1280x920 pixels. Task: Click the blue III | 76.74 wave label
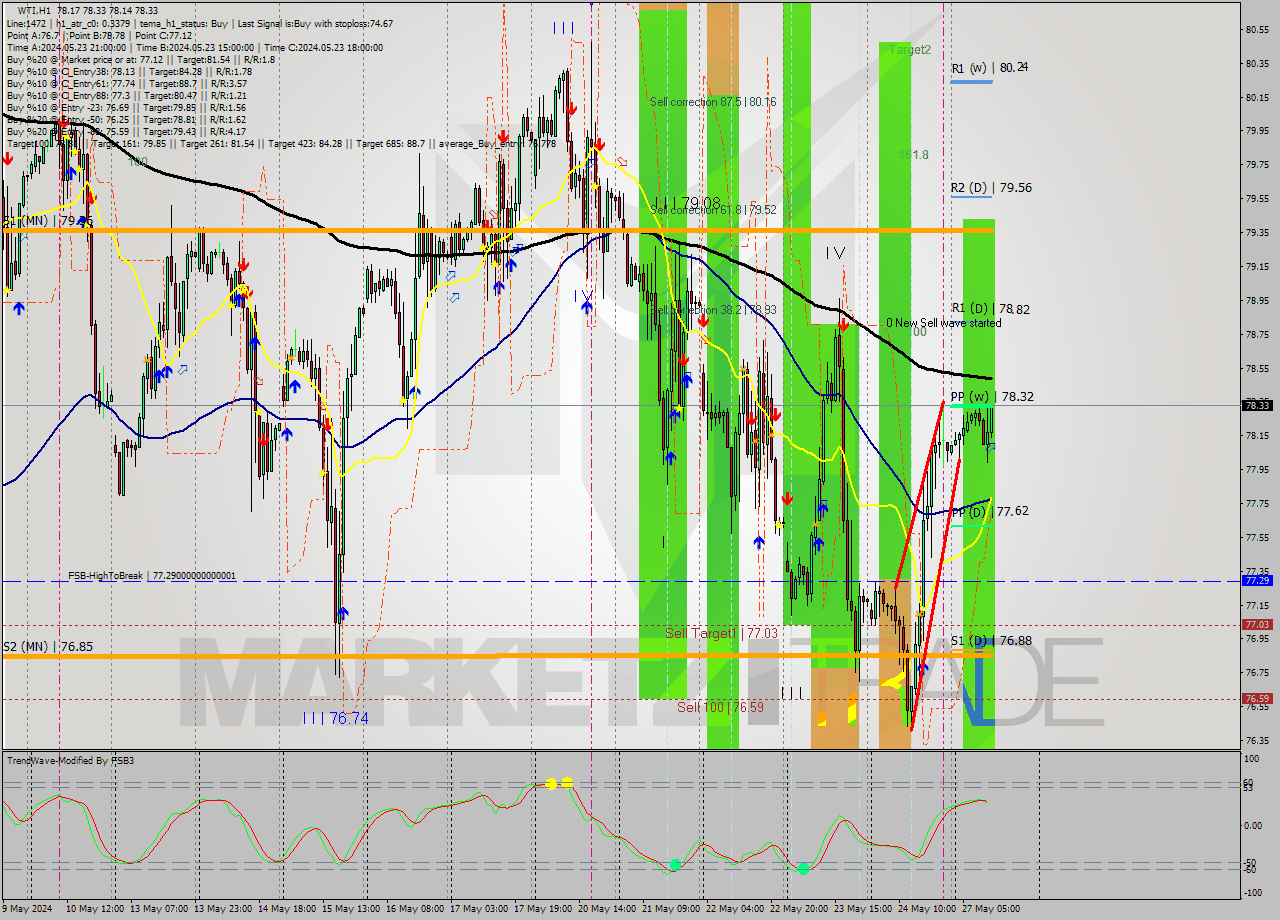click(x=335, y=718)
